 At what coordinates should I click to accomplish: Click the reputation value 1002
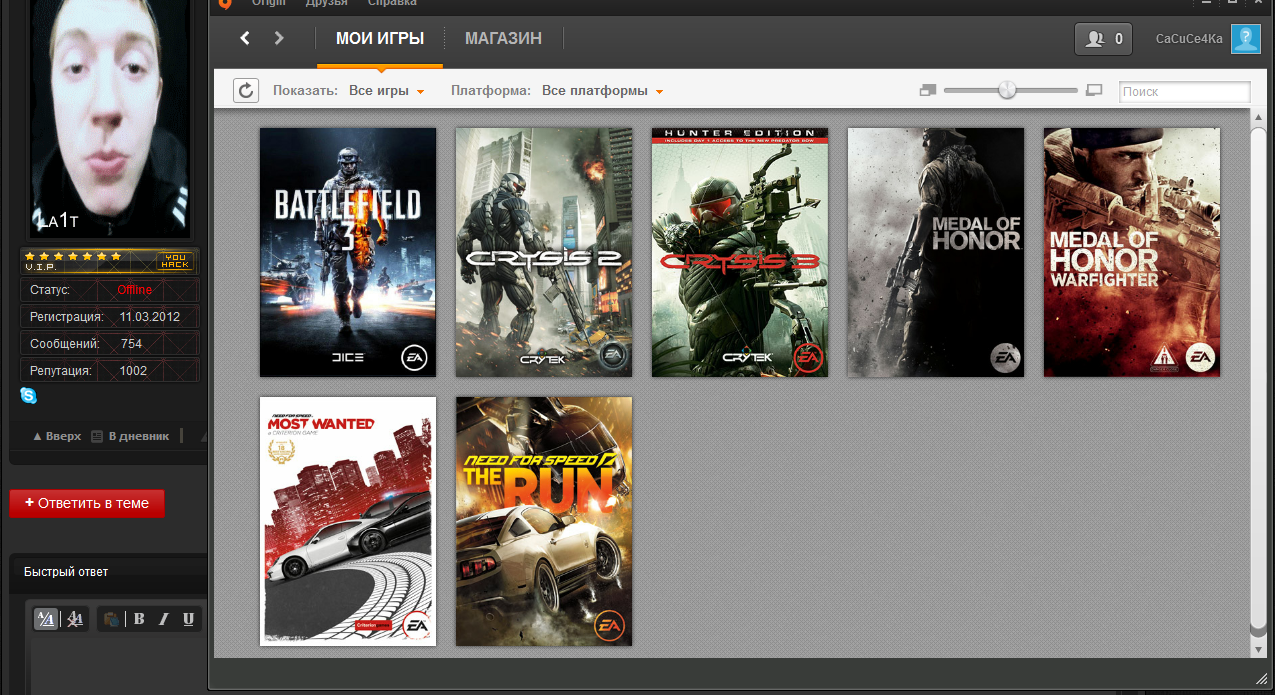(133, 371)
